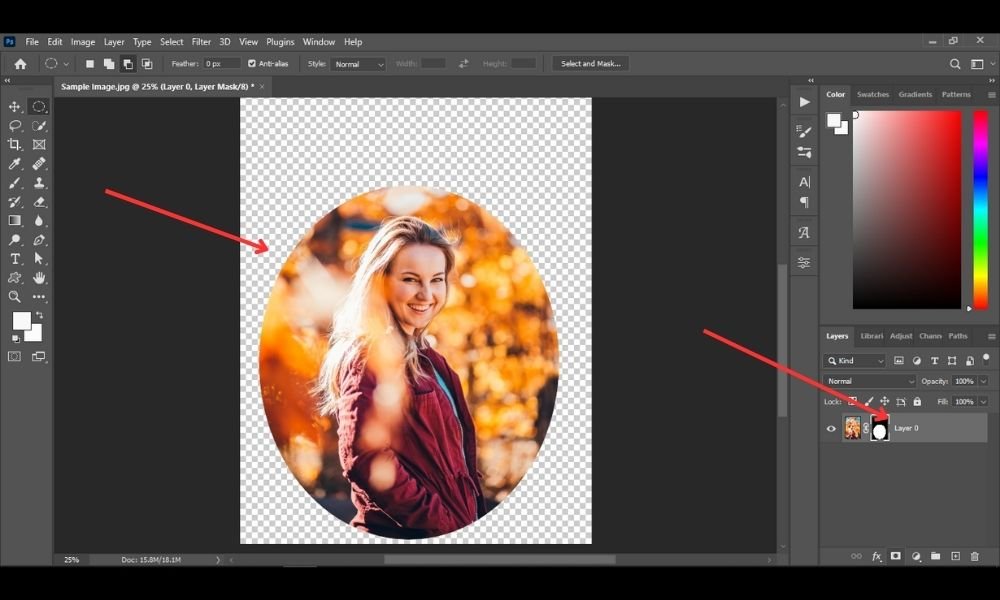Select the Path Selection tool
This screenshot has width=1000, height=600.
[39, 259]
